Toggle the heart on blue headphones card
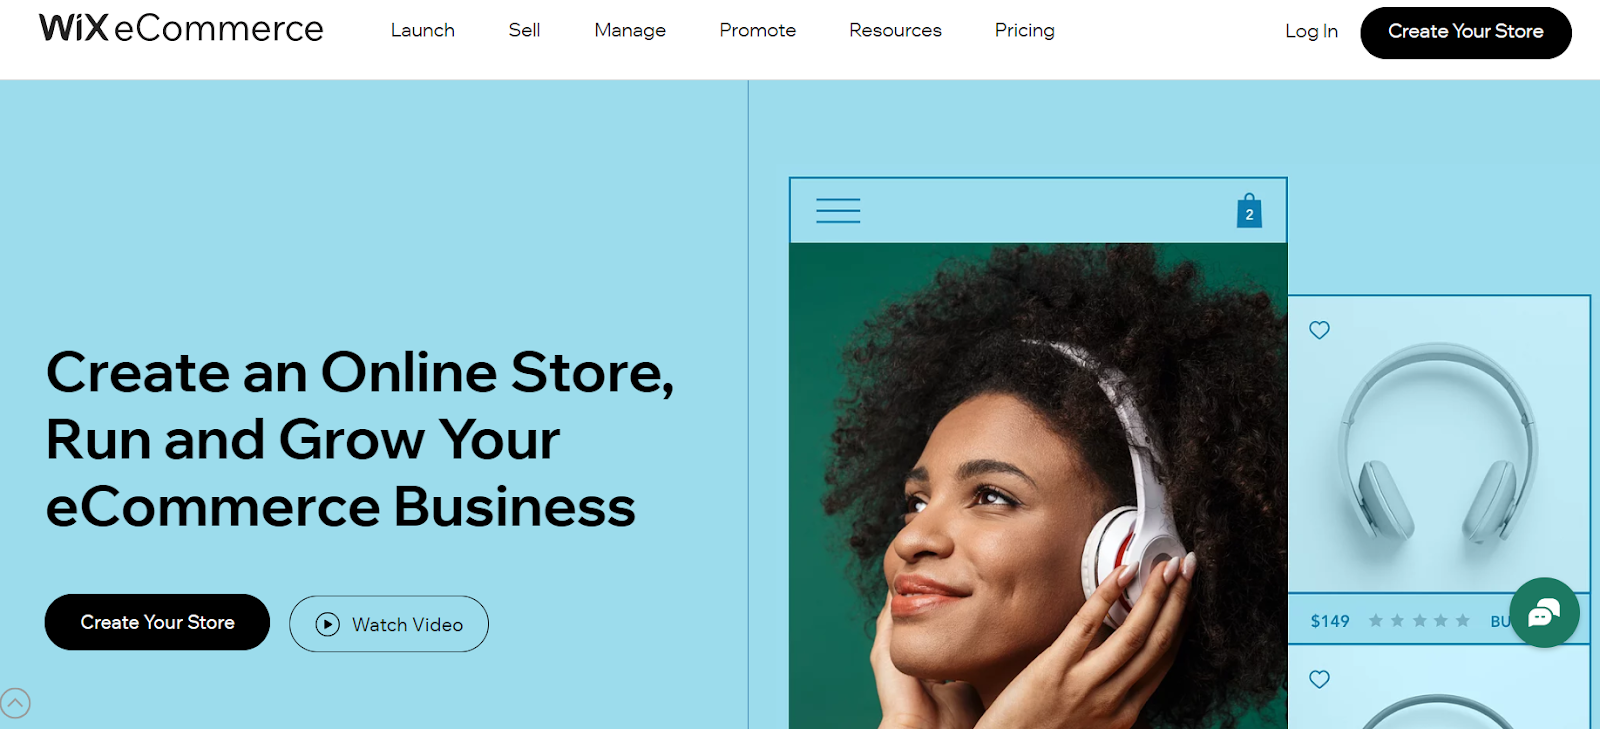Viewport: 1600px width, 729px height. (x=1319, y=330)
